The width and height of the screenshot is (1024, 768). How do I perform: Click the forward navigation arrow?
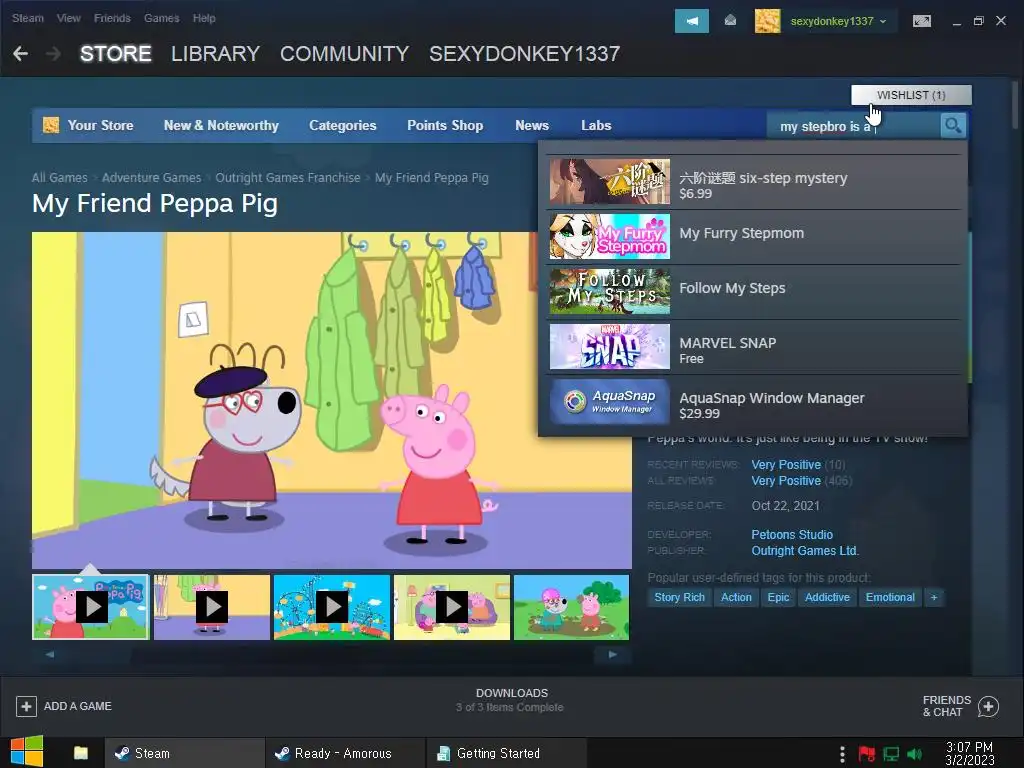pos(54,54)
